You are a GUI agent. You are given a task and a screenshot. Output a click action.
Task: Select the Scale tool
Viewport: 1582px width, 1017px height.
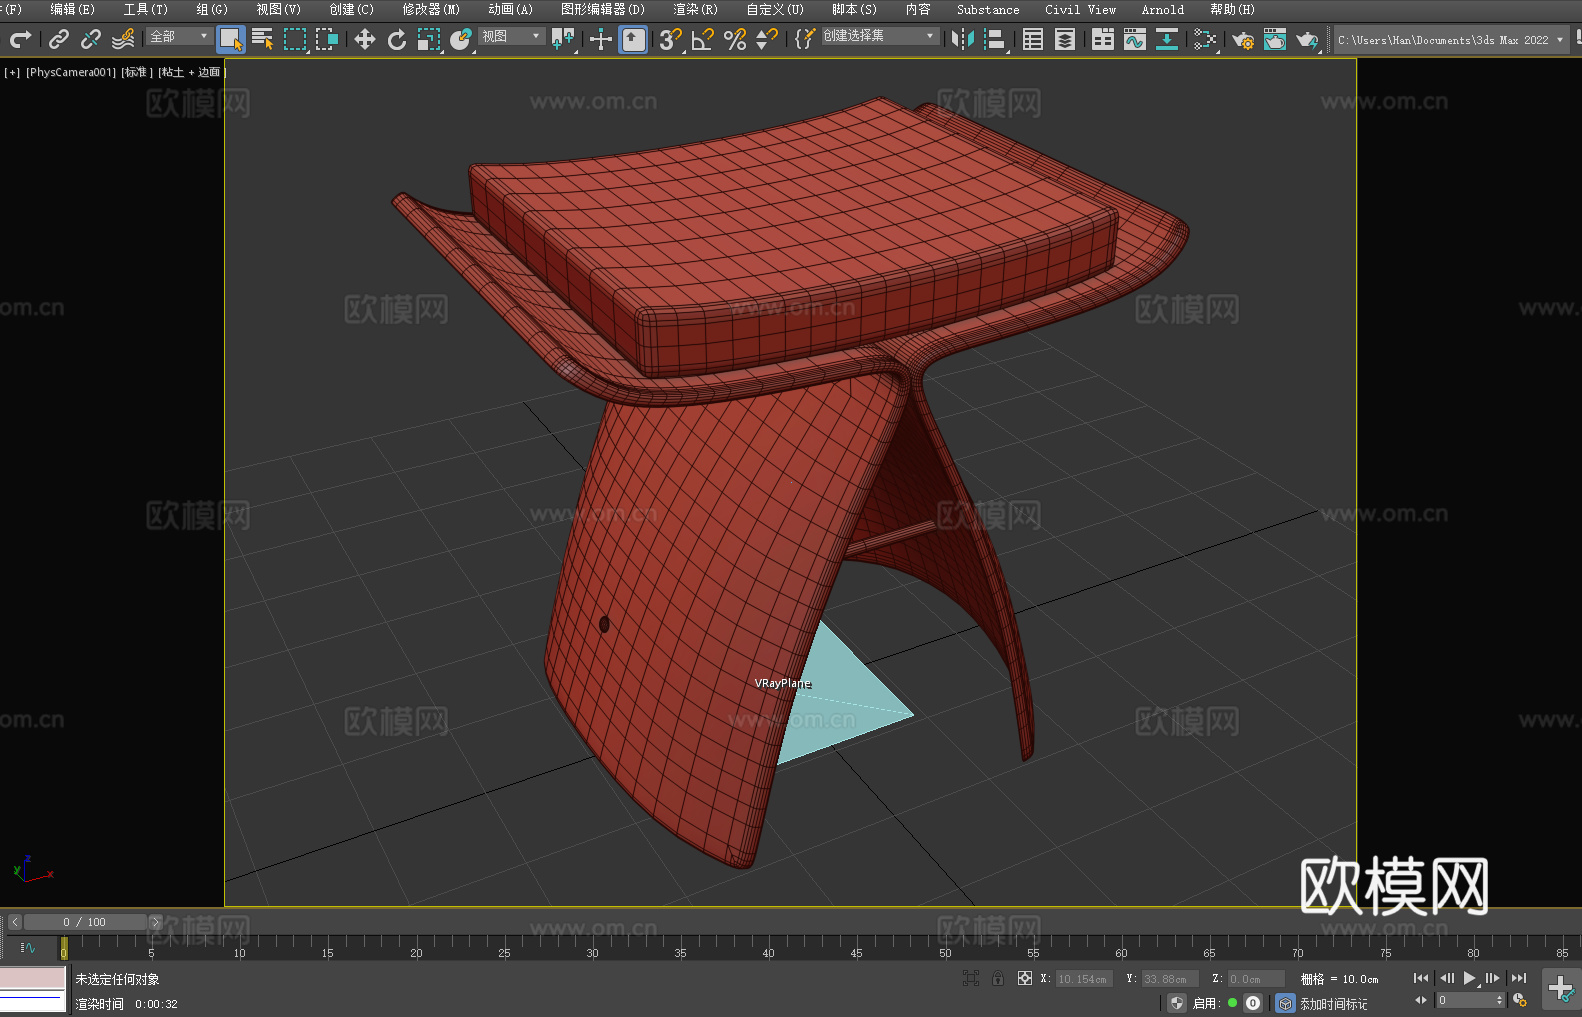point(429,39)
